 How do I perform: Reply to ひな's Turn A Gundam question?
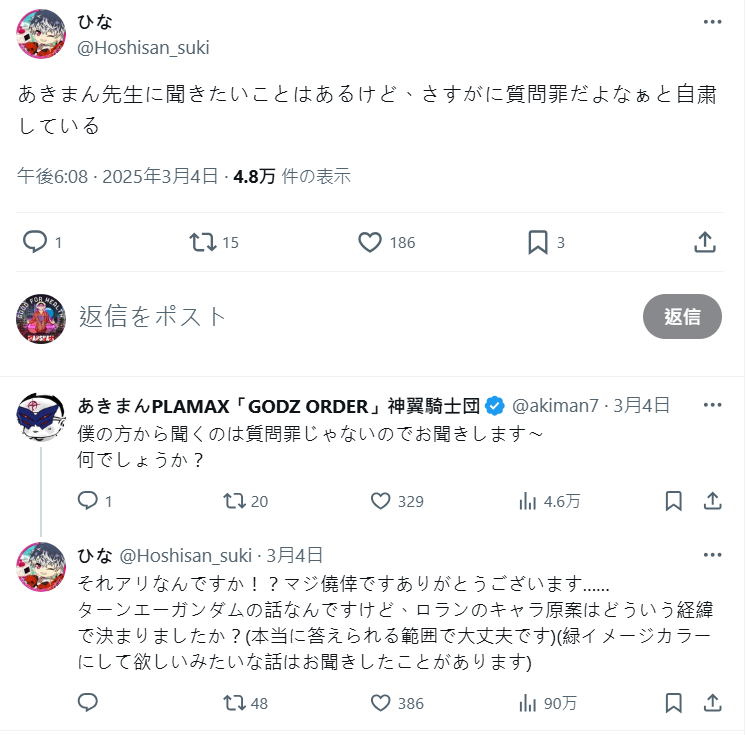[x=88, y=703]
